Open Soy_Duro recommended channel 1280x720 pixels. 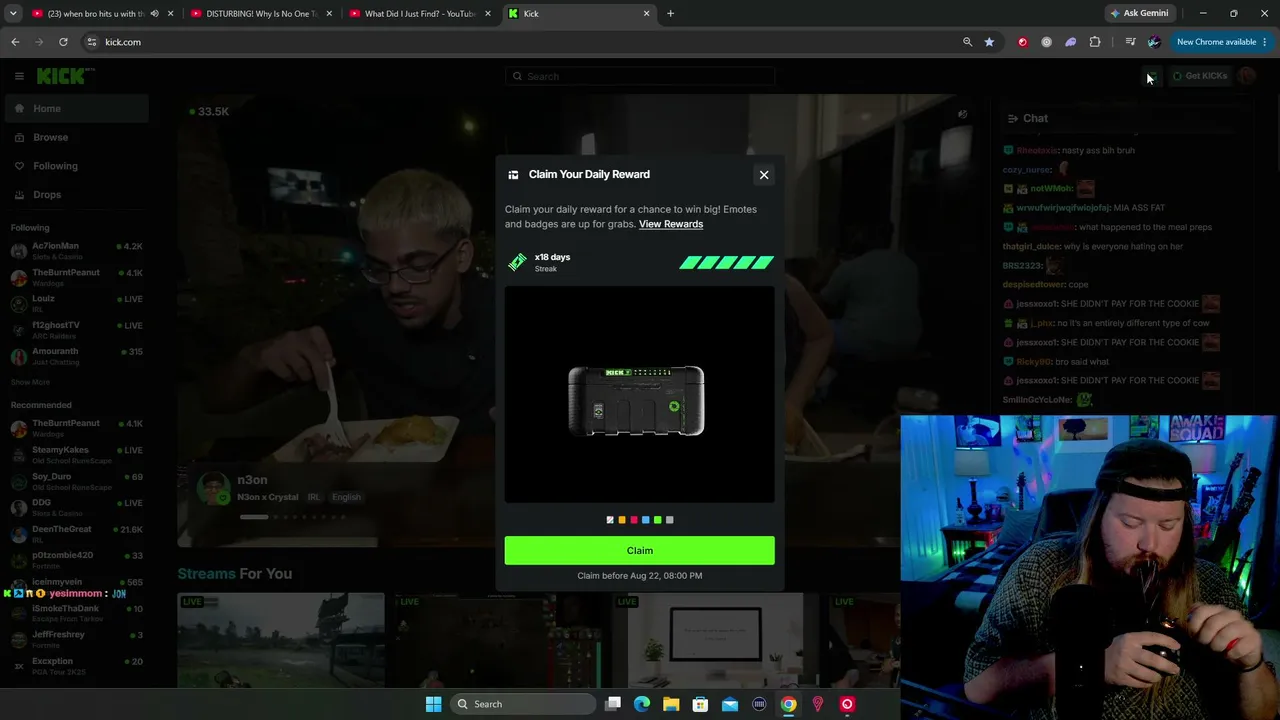coord(77,481)
